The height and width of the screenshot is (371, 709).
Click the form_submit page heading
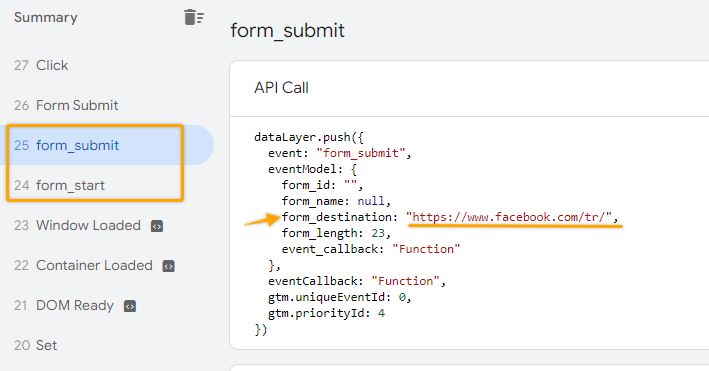288,30
